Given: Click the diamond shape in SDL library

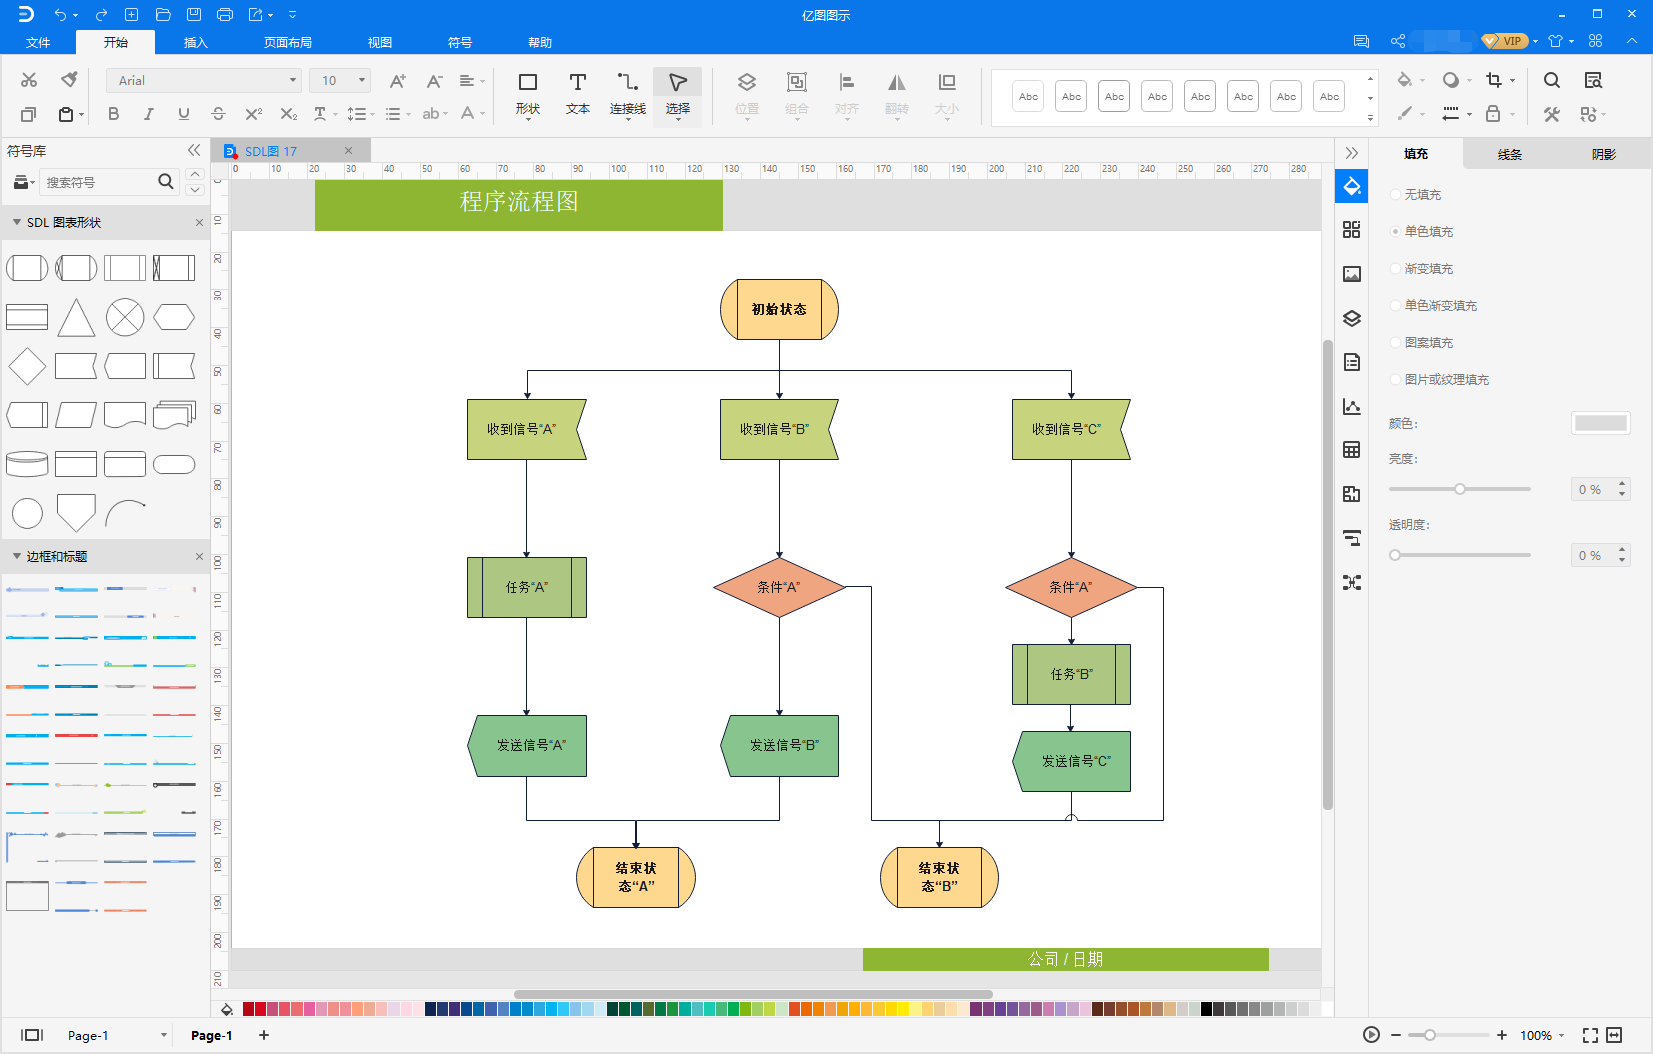Looking at the screenshot, I should [27, 366].
